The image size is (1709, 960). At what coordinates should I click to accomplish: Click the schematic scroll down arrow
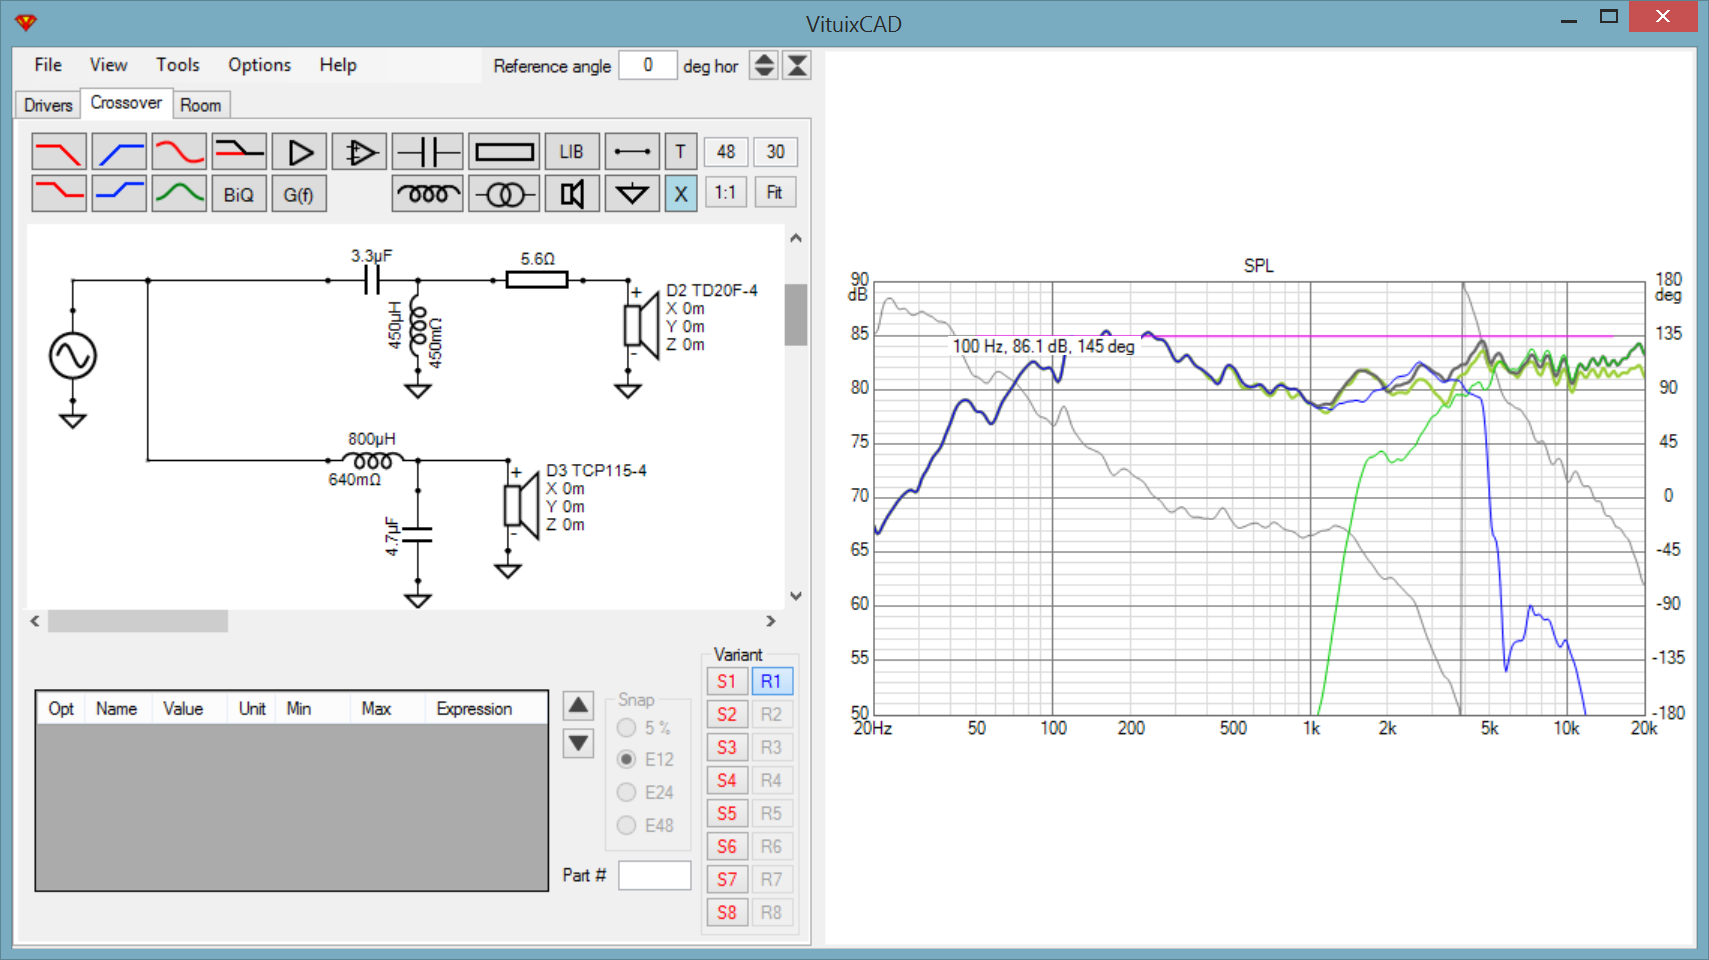796,596
